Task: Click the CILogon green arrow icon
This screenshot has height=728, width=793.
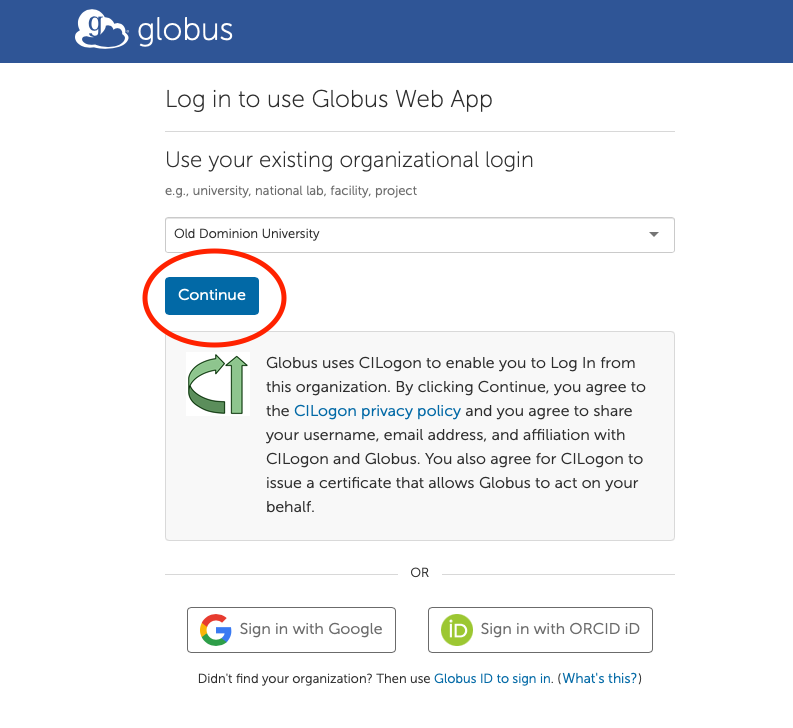Action: coord(217,384)
